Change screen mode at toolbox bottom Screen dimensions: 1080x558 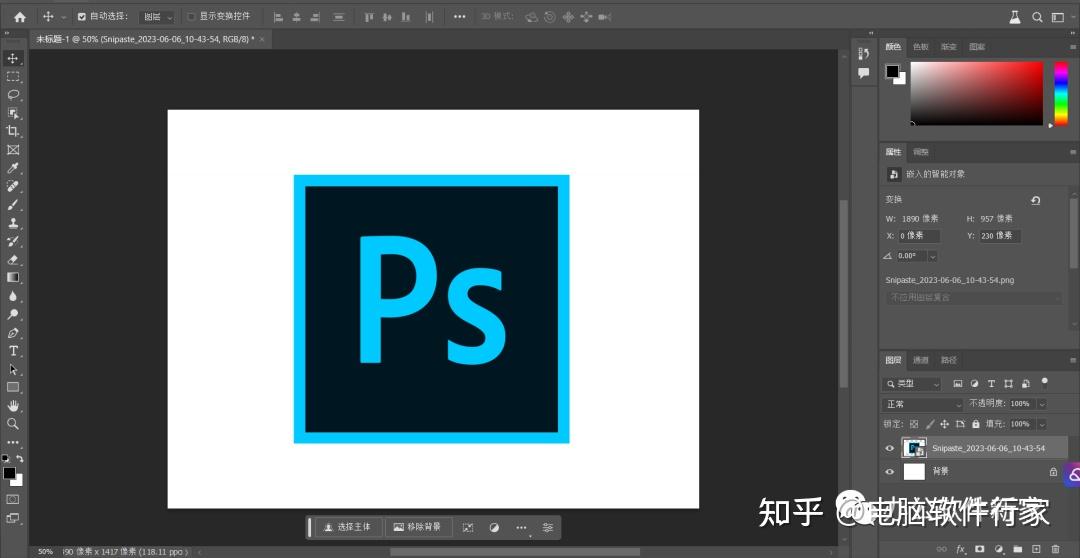[x=12, y=517]
